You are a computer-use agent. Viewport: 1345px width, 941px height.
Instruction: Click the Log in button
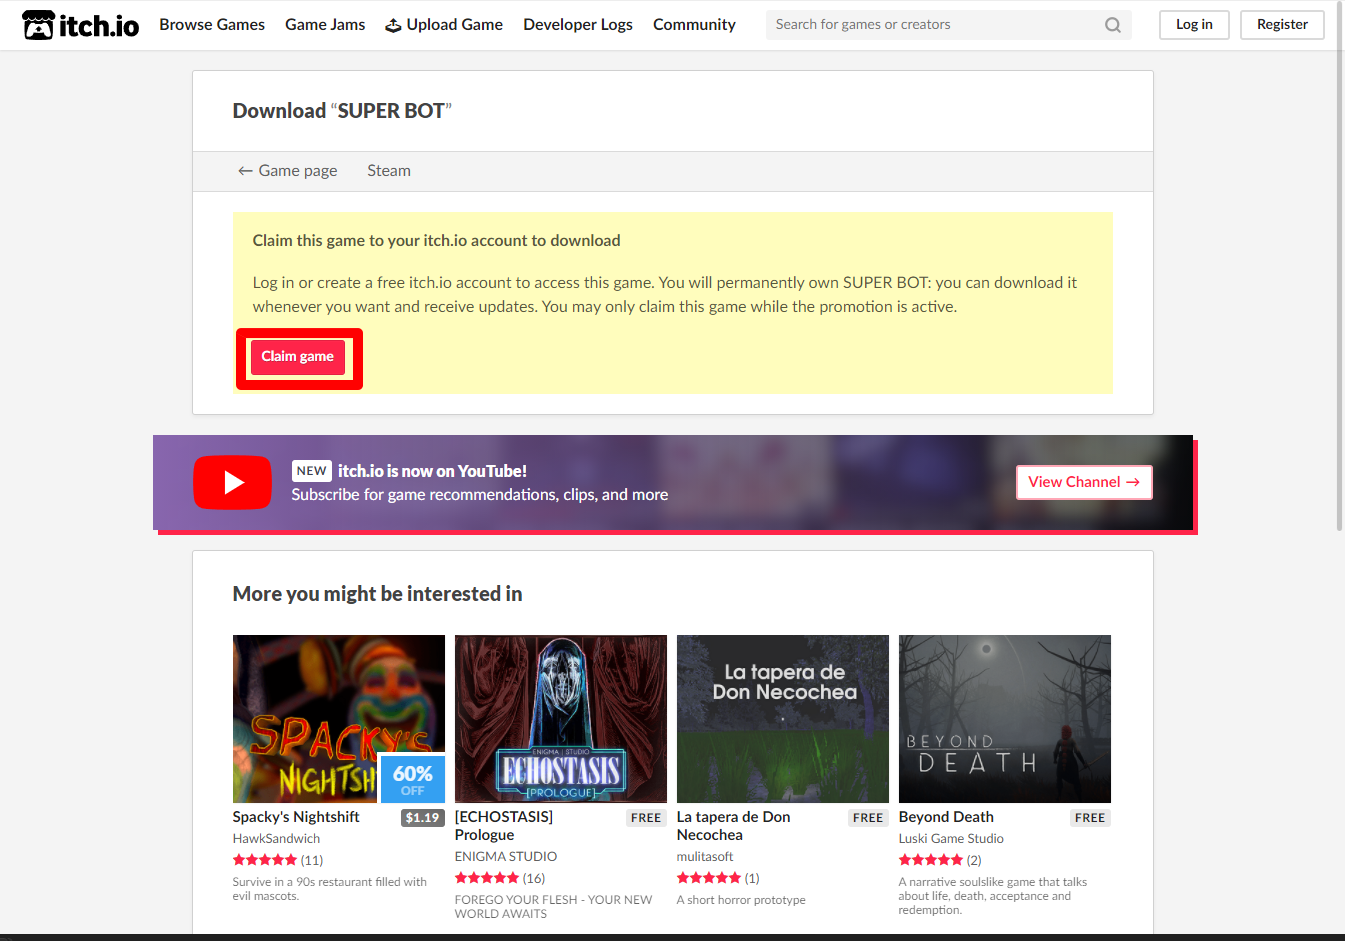coord(1194,25)
